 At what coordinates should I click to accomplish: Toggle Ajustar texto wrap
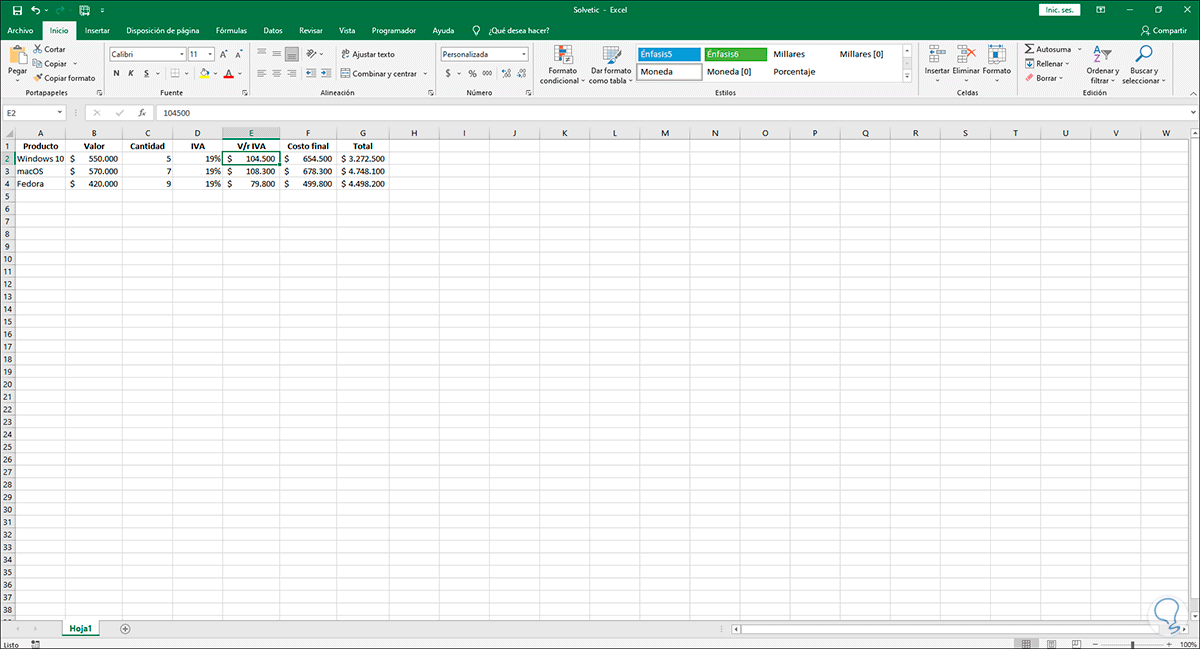368,54
